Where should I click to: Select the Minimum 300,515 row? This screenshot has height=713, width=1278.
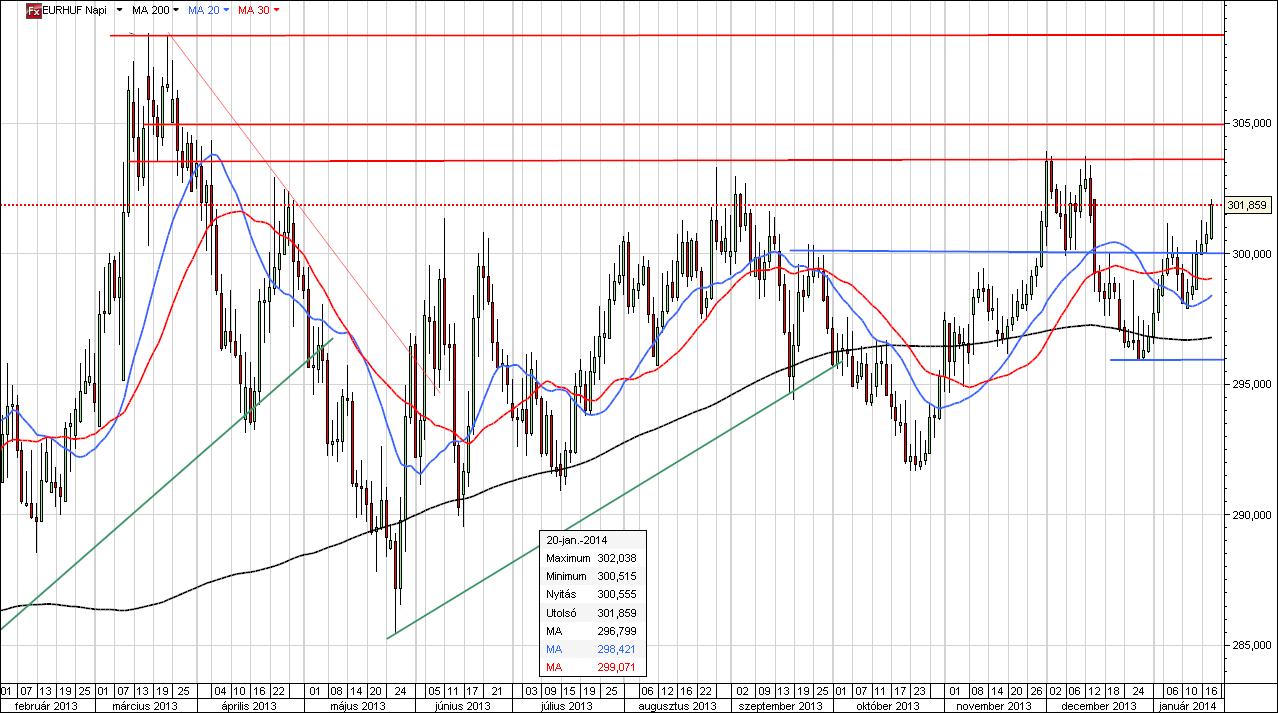coord(591,576)
